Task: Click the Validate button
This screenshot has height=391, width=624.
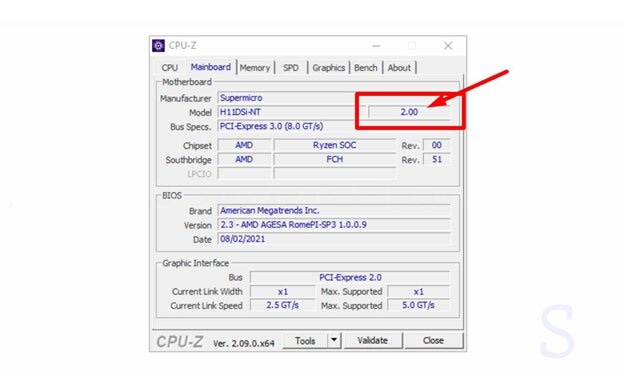Action: tap(372, 340)
